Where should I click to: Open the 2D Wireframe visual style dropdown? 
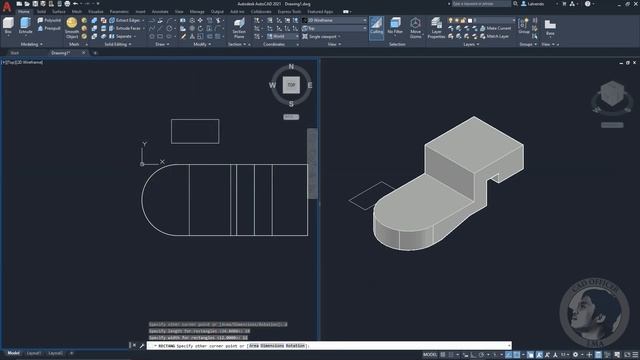tap(334, 20)
